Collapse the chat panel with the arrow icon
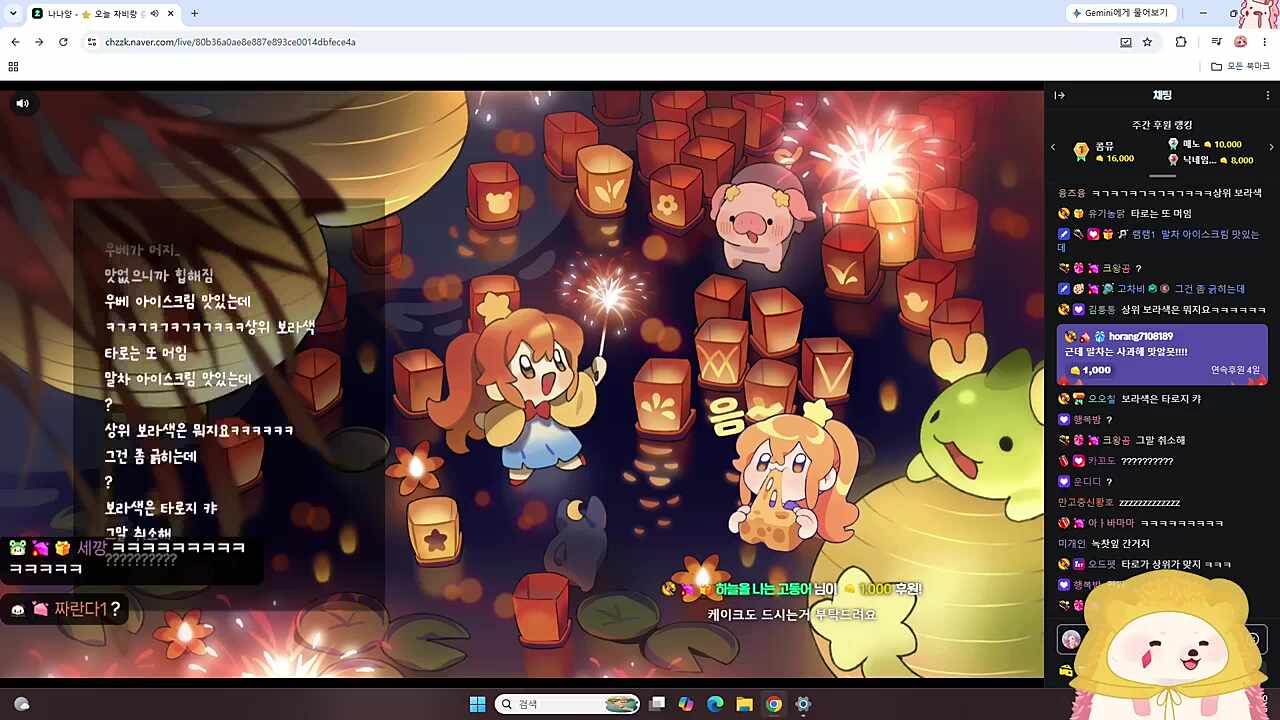The height and width of the screenshot is (720, 1280). pos(1060,95)
